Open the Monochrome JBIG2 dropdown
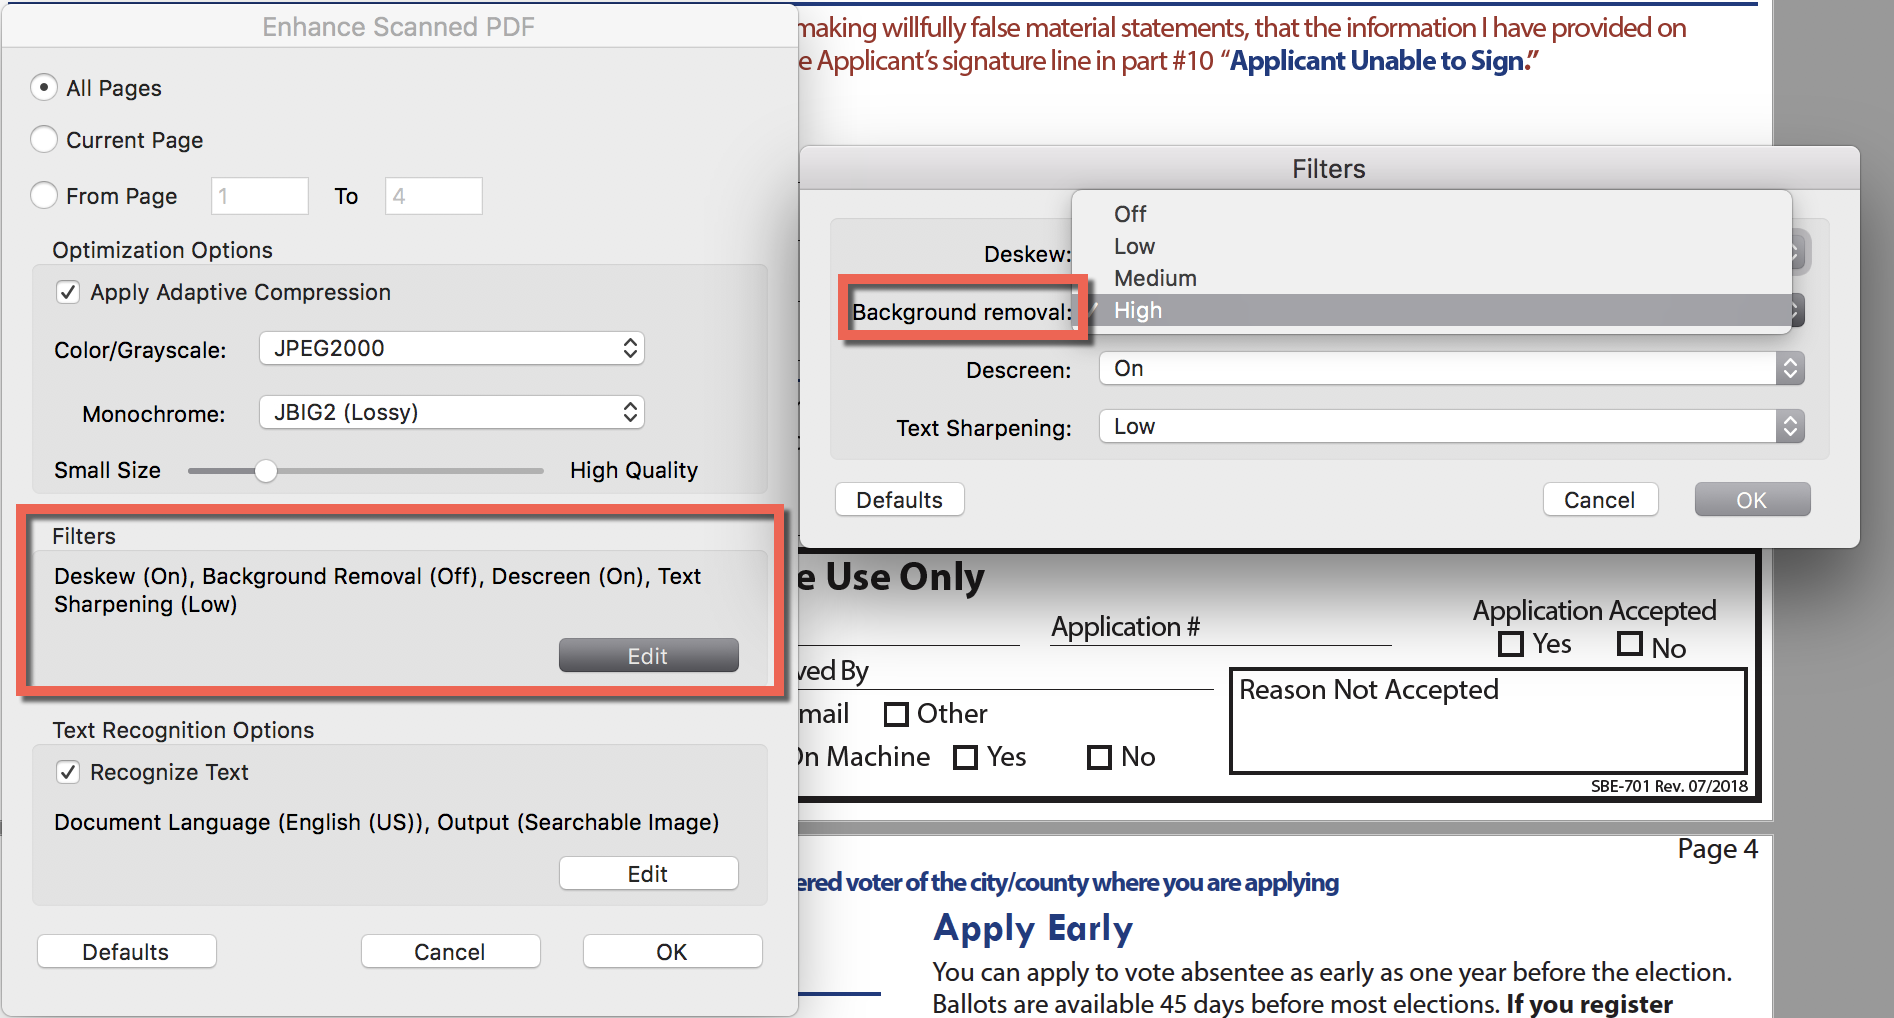 click(451, 412)
